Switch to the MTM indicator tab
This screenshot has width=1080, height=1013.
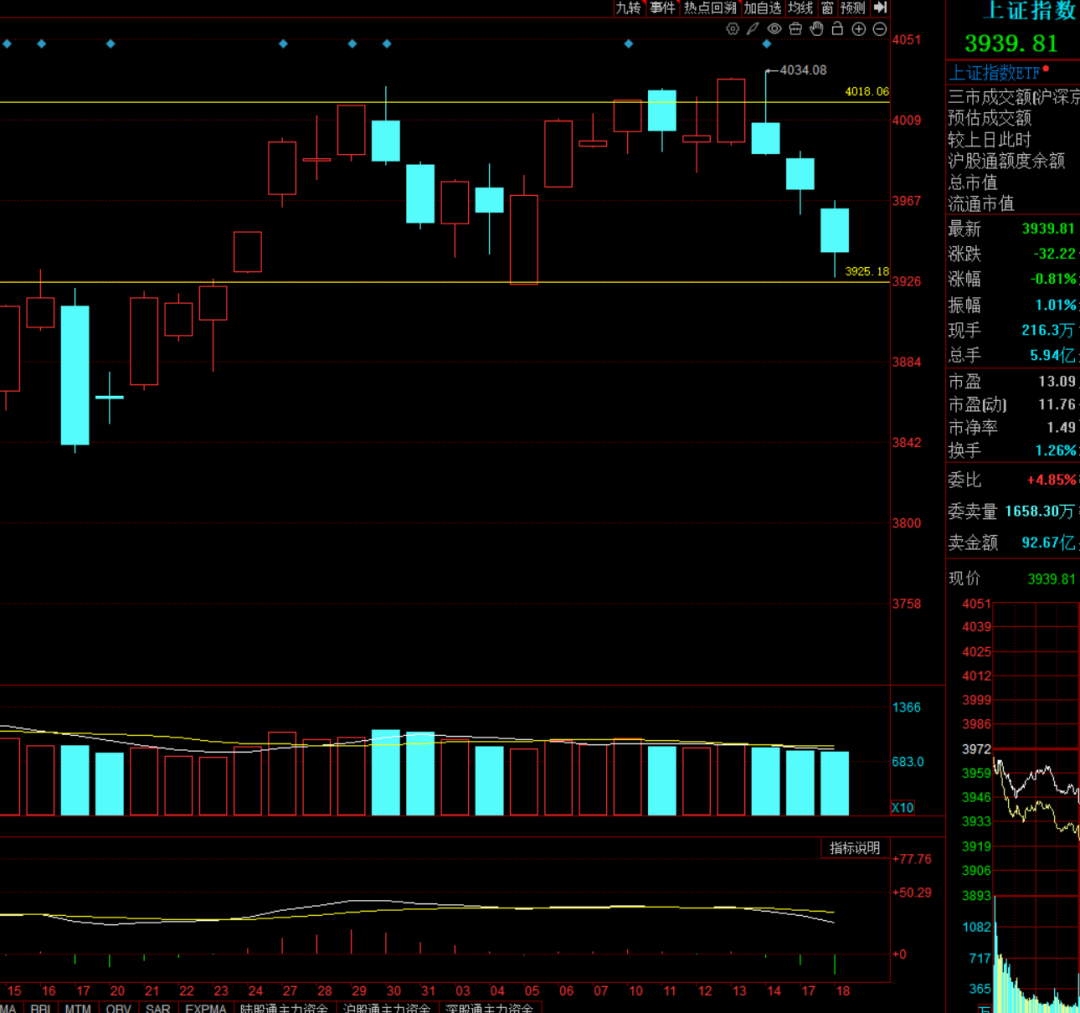click(78, 1007)
